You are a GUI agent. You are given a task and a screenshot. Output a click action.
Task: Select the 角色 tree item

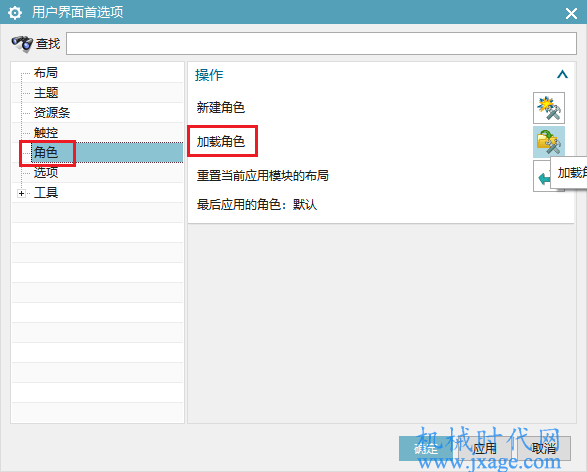tap(46, 152)
